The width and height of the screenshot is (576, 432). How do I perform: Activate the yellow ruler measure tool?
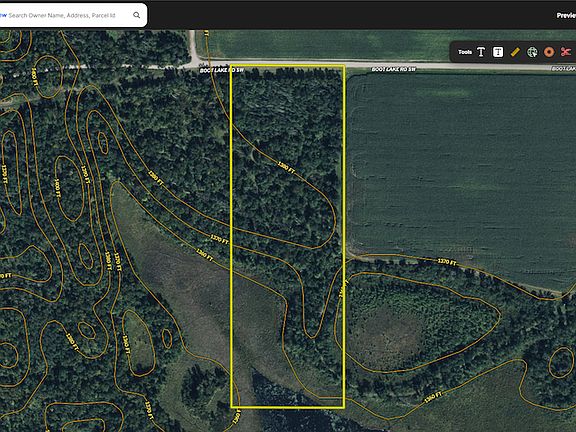515,52
